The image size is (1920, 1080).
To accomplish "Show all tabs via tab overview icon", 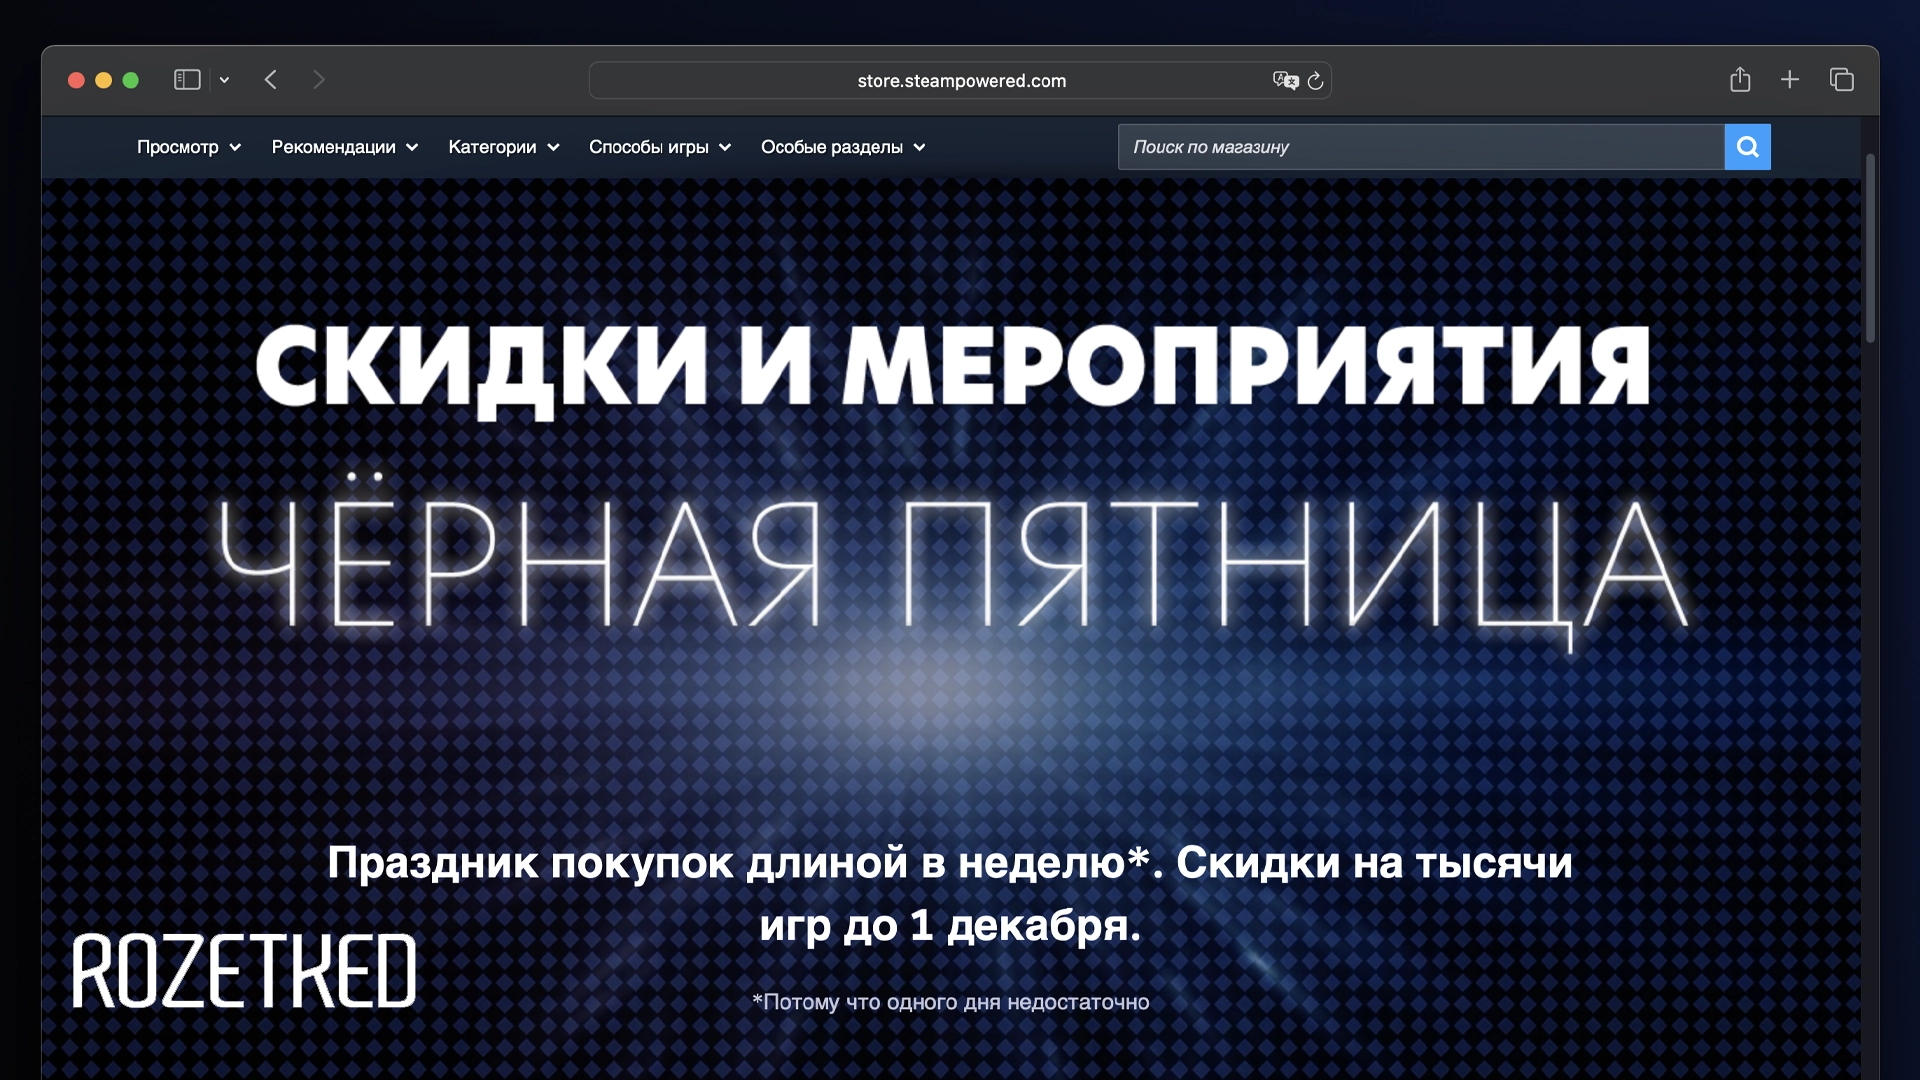I will [x=1843, y=79].
